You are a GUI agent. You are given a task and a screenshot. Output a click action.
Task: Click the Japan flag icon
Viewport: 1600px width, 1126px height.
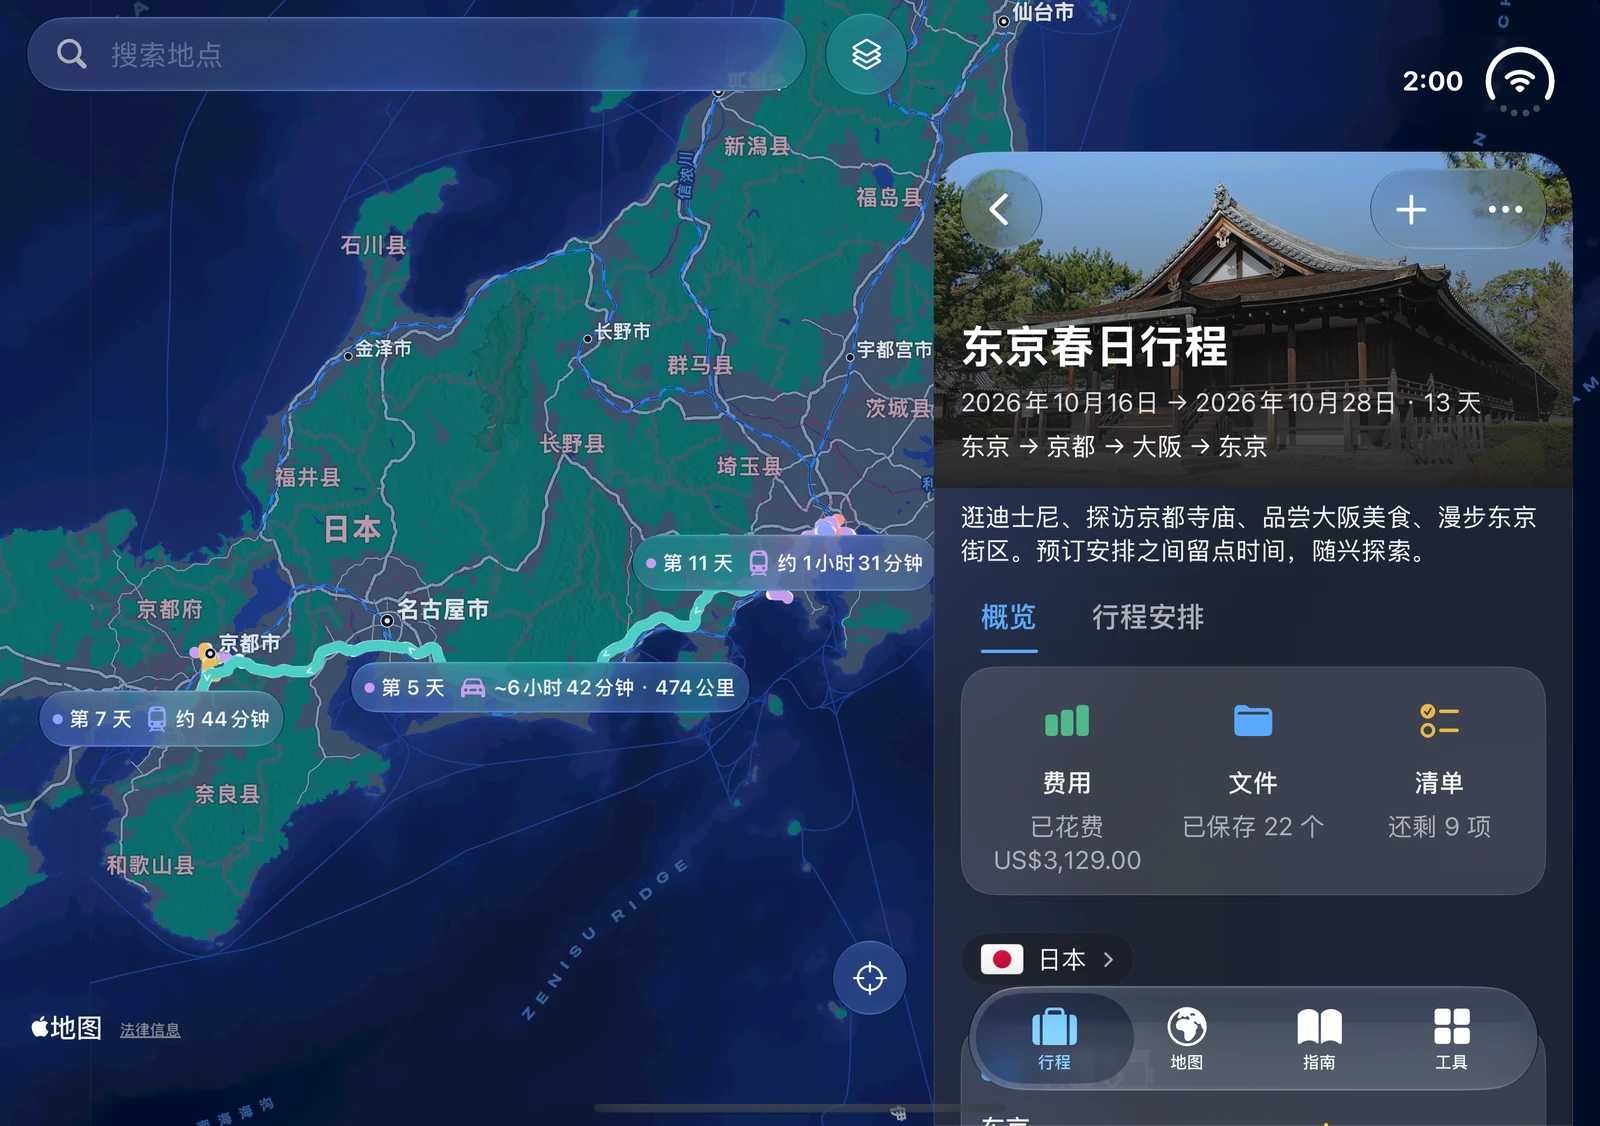point(1002,960)
